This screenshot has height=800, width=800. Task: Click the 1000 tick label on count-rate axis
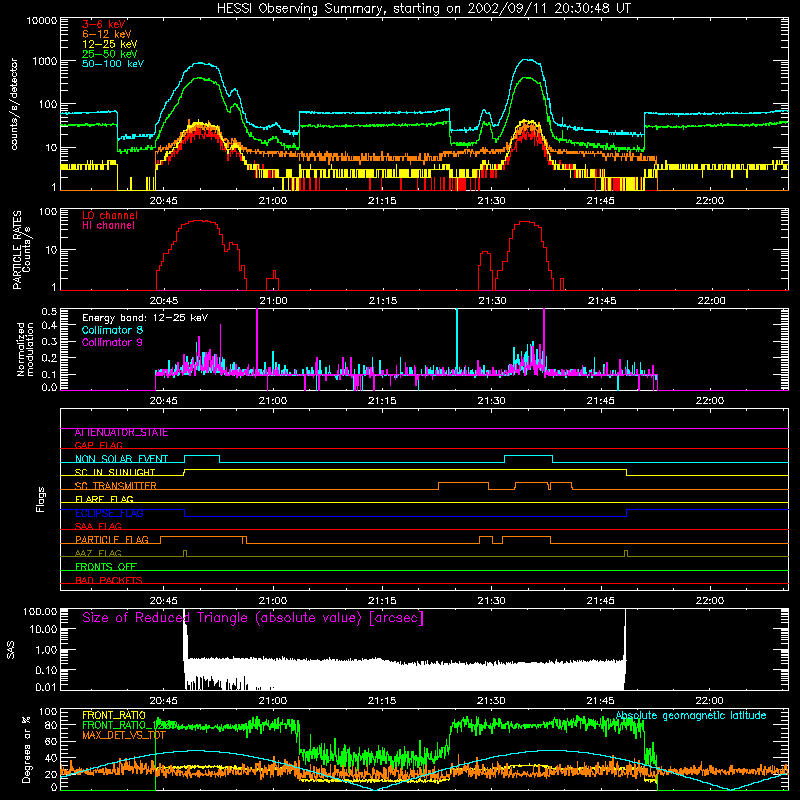45,61
